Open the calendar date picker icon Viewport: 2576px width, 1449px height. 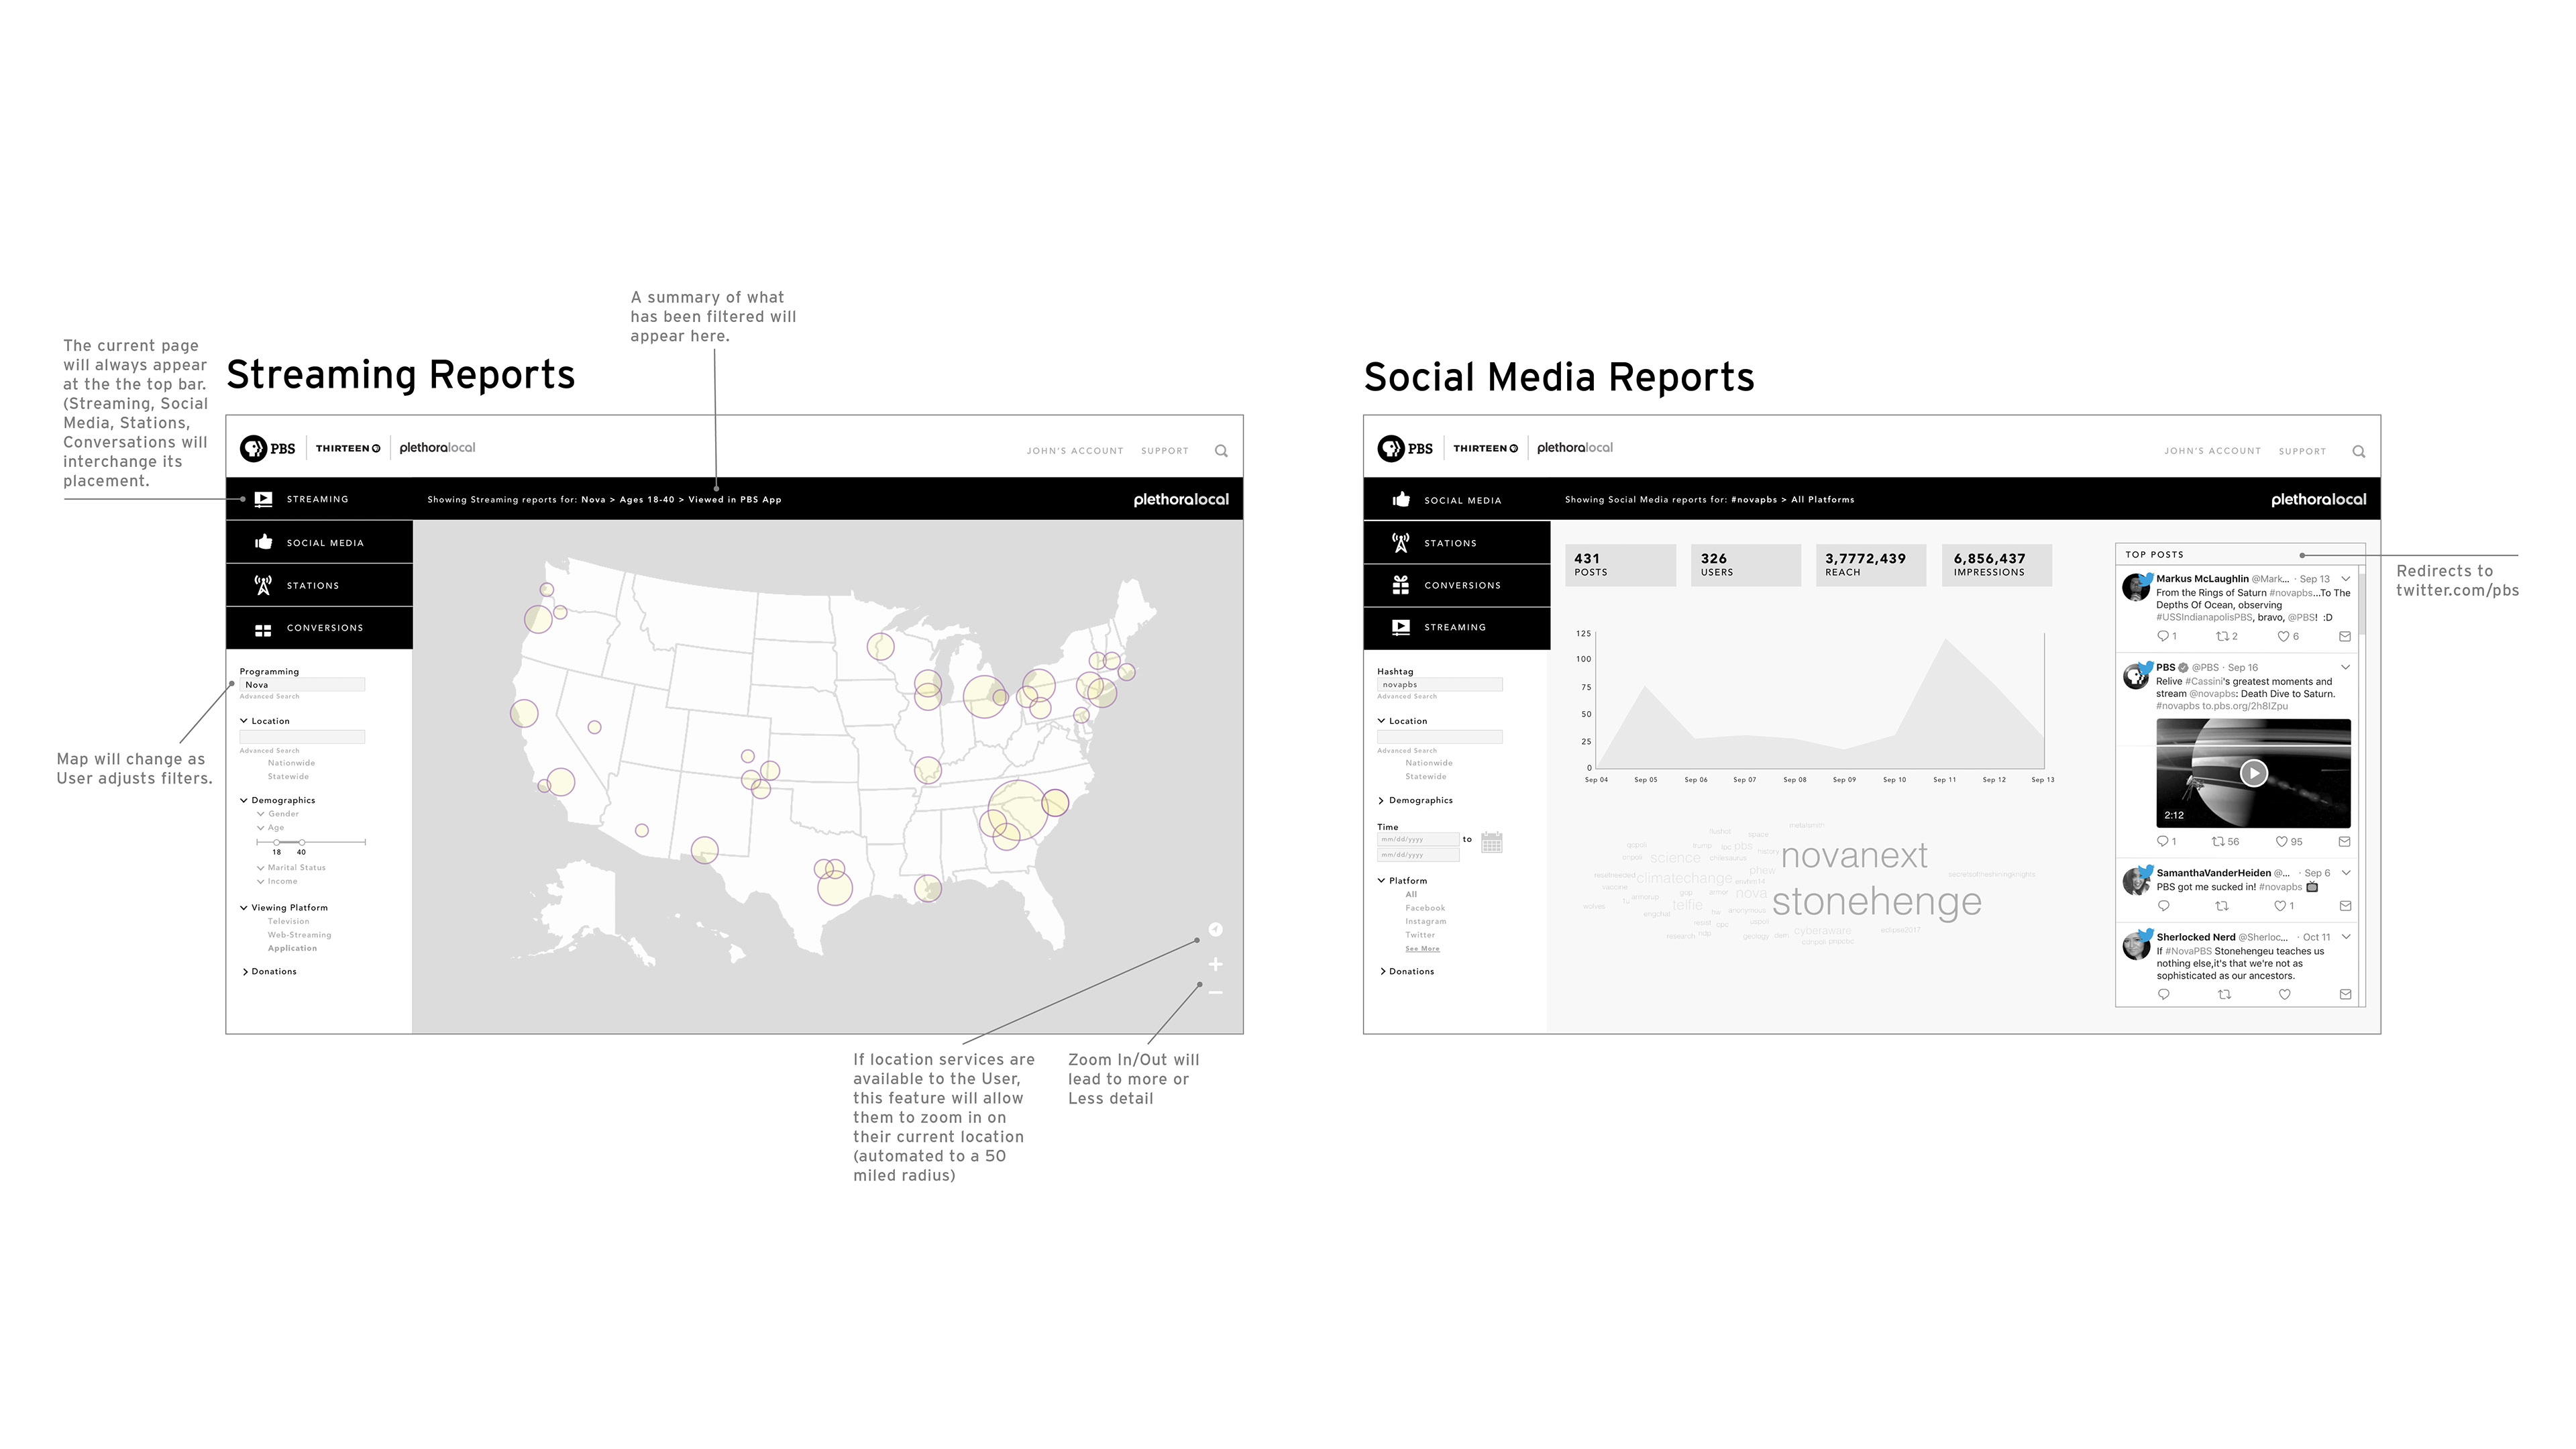tap(1491, 843)
